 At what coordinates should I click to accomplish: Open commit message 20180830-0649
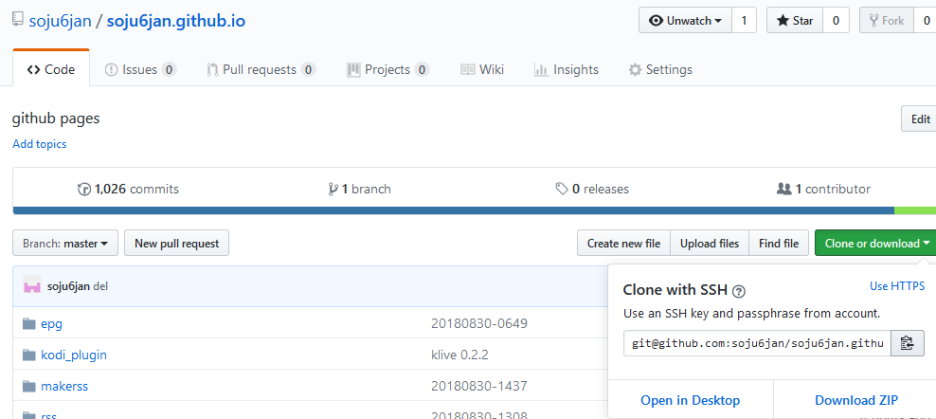tap(479, 324)
